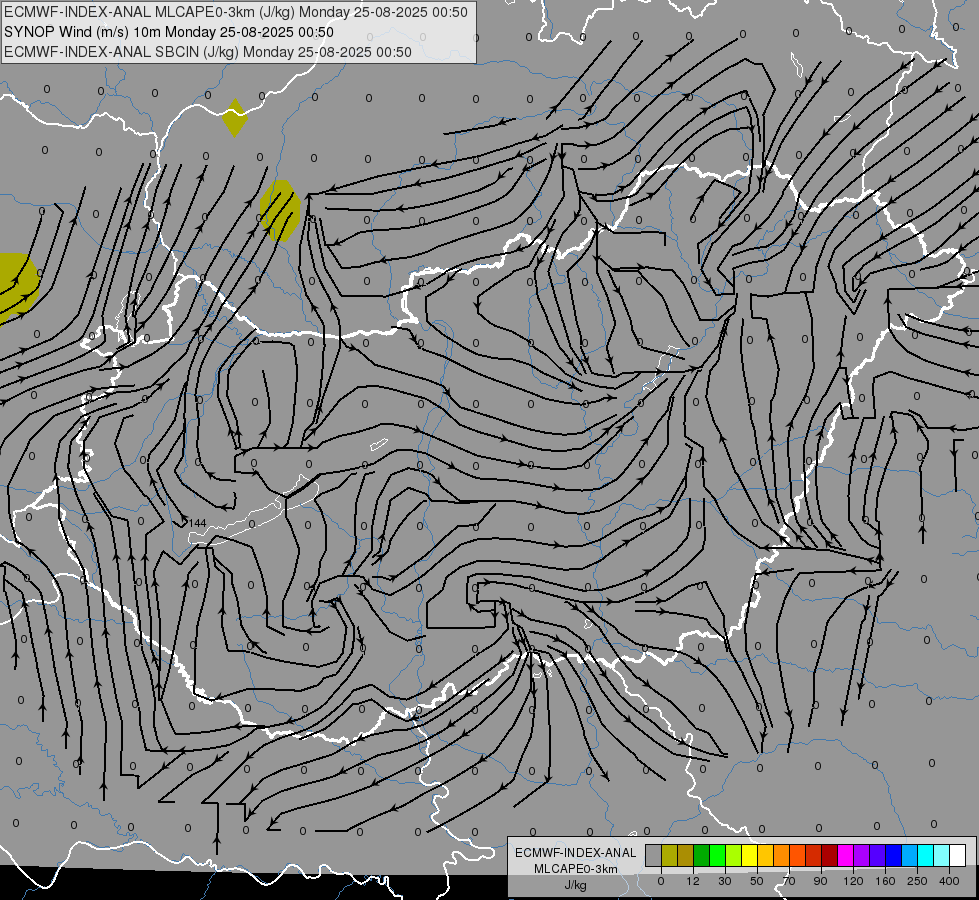Image resolution: width=979 pixels, height=900 pixels.
Task: Click the legend tick label 250
Action: (x=917, y=881)
